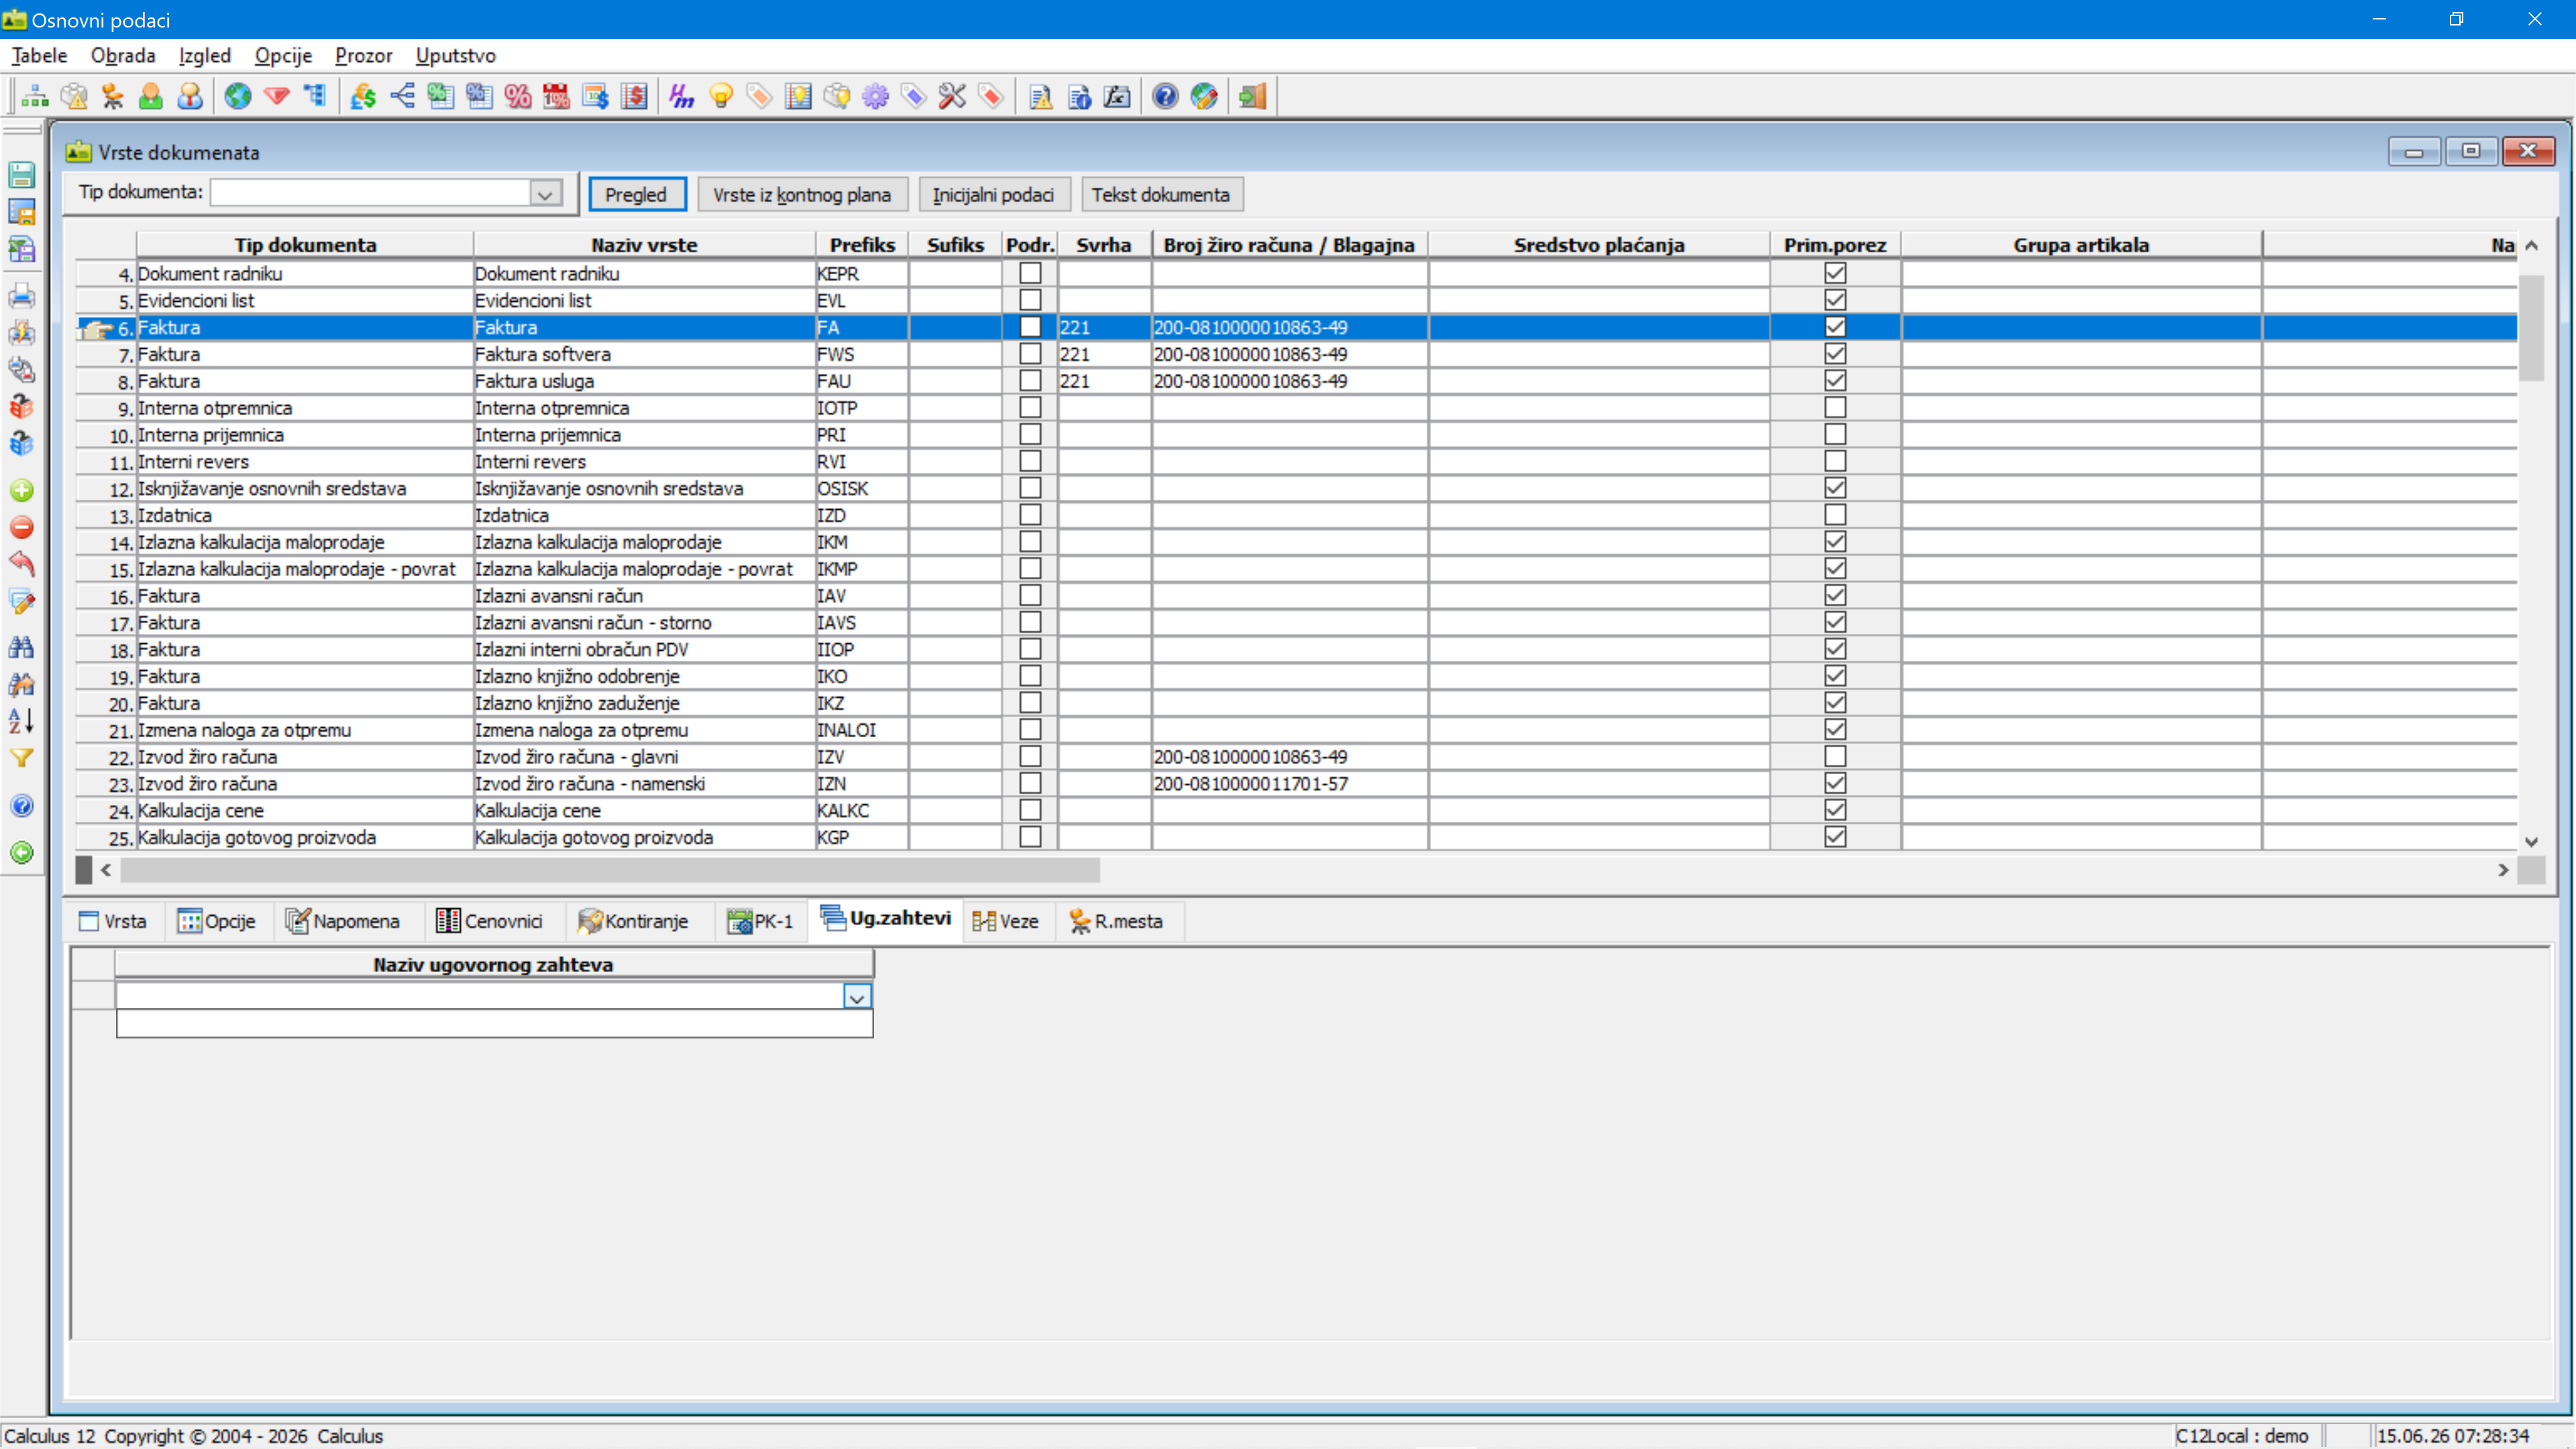The image size is (2576, 1449).
Task: Click the Naziv vrste column header
Action: click(x=644, y=245)
